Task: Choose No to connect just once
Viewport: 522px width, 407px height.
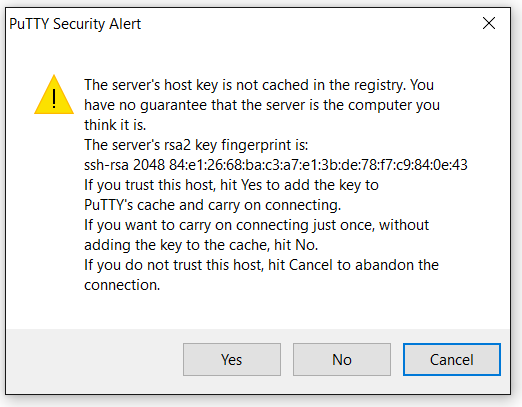Action: [342, 359]
